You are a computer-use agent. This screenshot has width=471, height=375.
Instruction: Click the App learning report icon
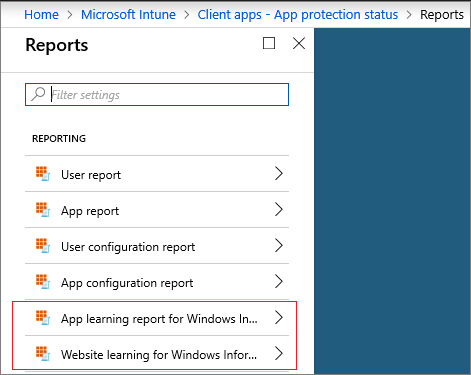[43, 317]
